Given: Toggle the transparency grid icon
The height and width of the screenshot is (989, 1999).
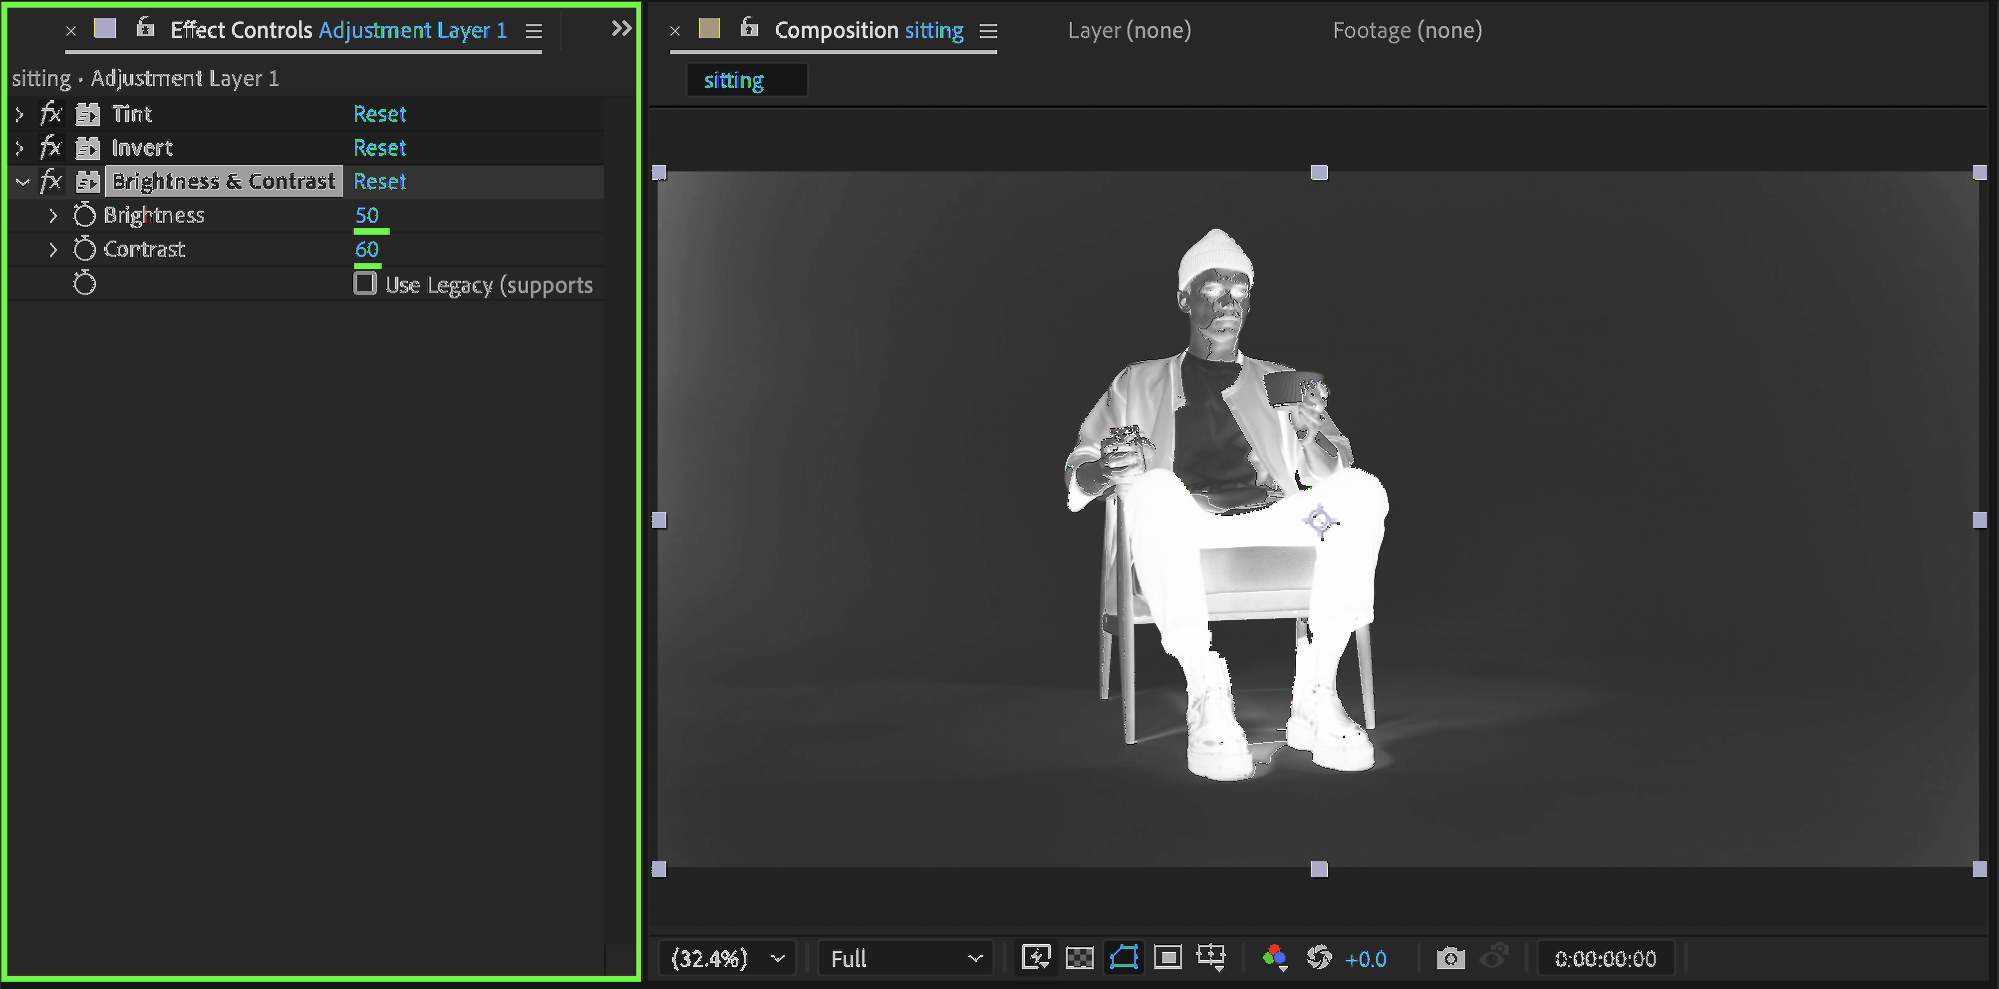Looking at the screenshot, I should click(1080, 957).
